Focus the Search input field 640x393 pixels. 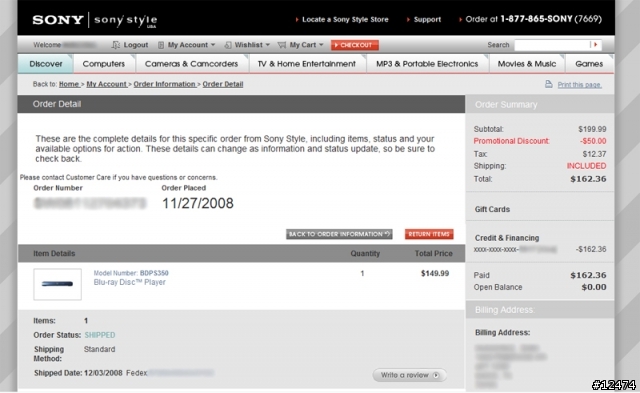click(552, 44)
